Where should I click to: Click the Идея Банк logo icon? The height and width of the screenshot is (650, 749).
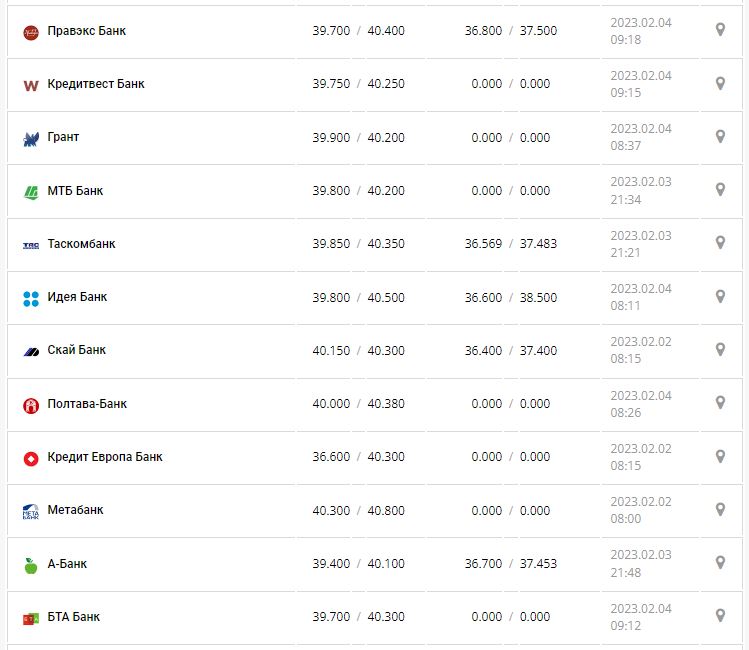click(x=30, y=298)
